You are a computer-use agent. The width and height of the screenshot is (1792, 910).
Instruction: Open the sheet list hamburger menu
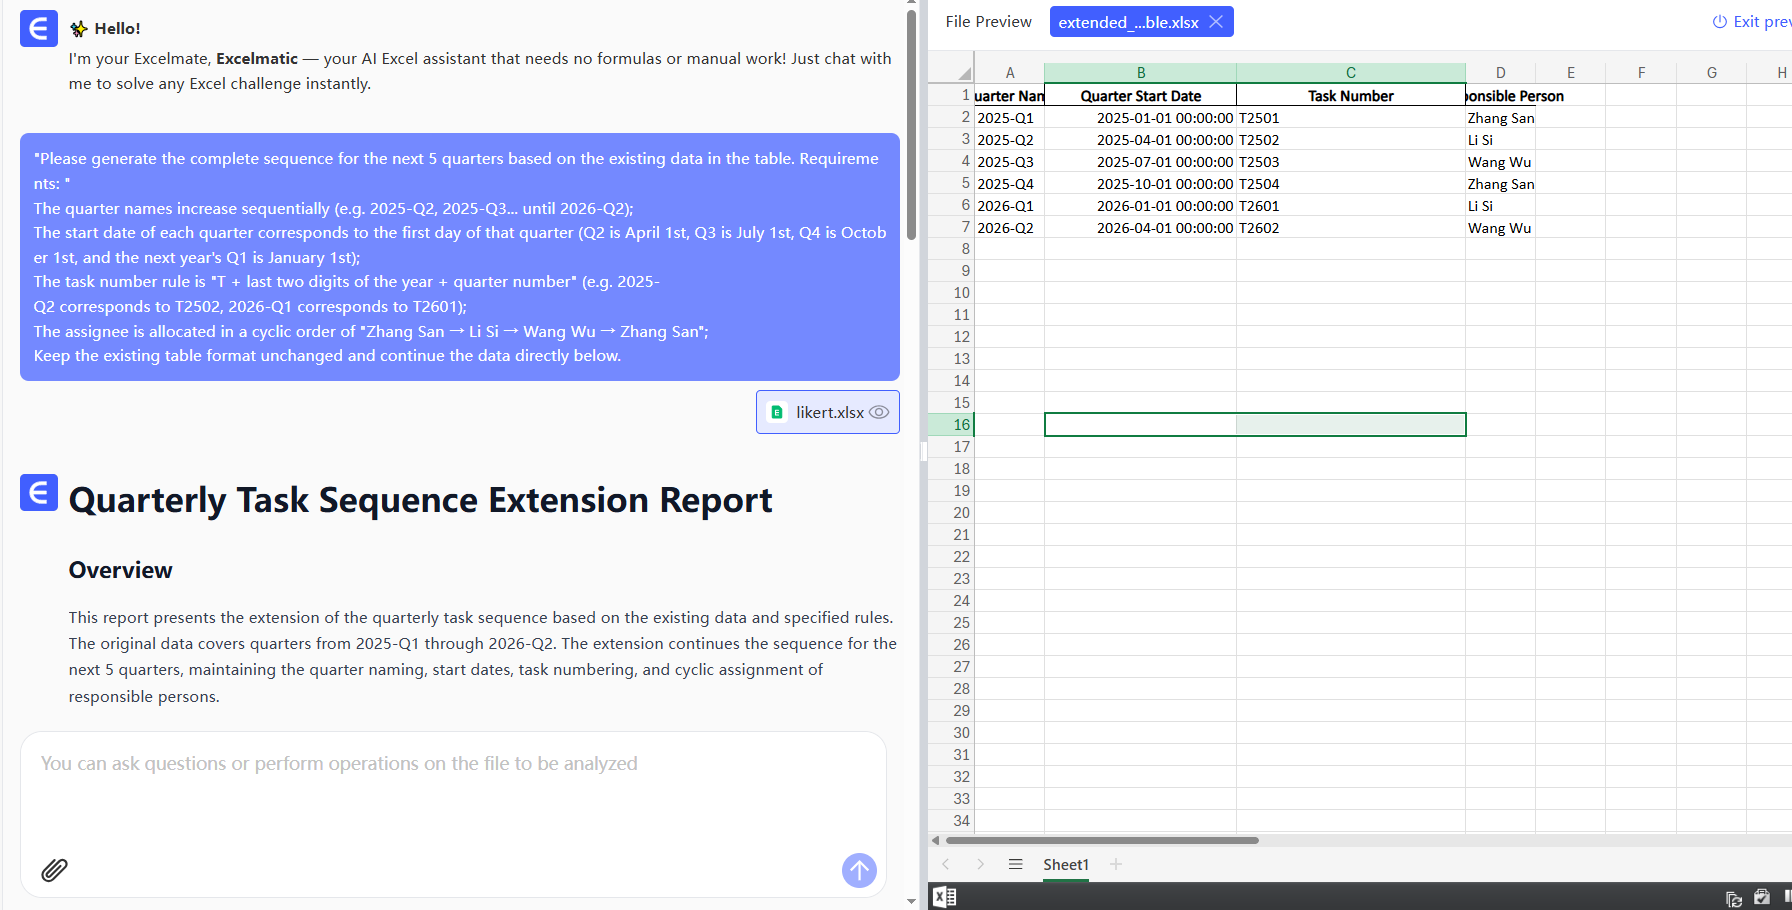click(1015, 864)
